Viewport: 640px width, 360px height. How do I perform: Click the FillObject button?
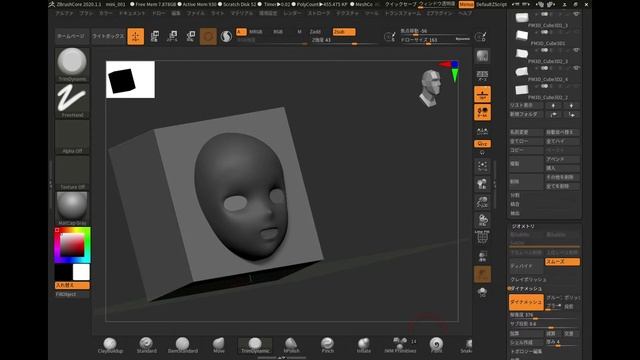[72, 294]
